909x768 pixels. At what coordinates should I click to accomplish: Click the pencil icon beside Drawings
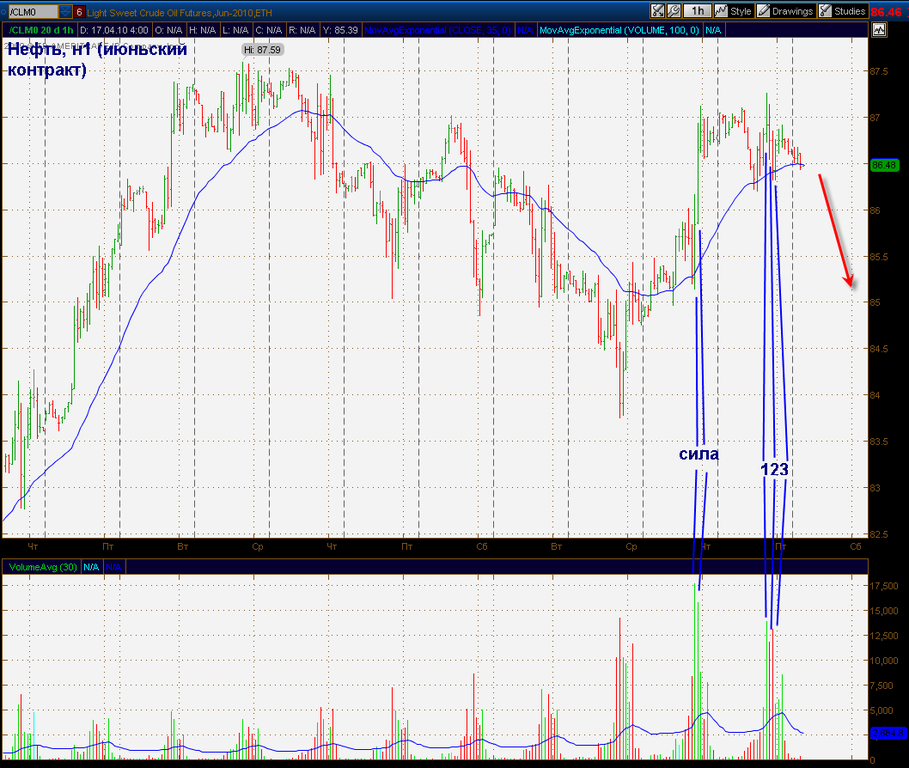tap(764, 11)
